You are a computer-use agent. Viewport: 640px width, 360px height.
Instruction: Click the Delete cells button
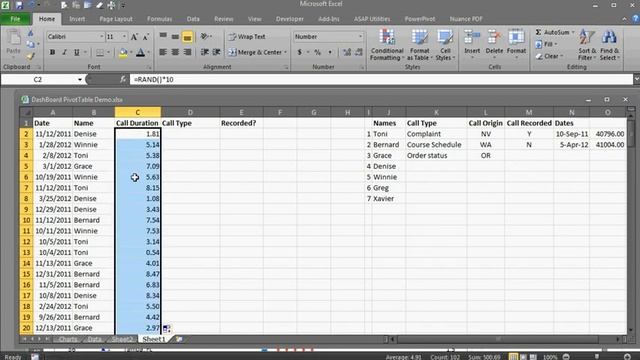(x=494, y=44)
